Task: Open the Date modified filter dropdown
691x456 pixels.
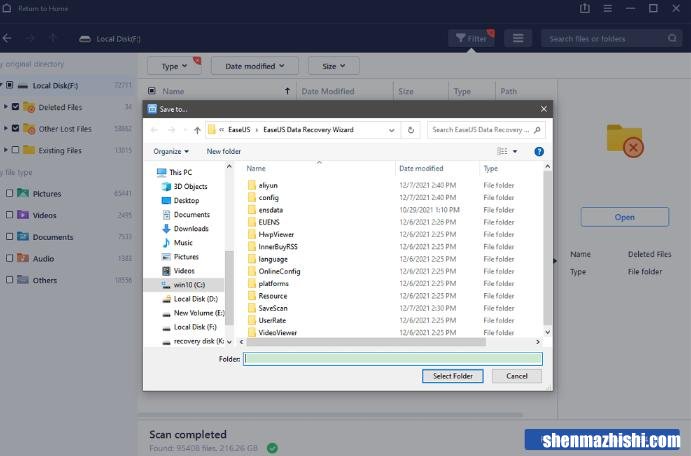Action: pyautogui.click(x=255, y=66)
